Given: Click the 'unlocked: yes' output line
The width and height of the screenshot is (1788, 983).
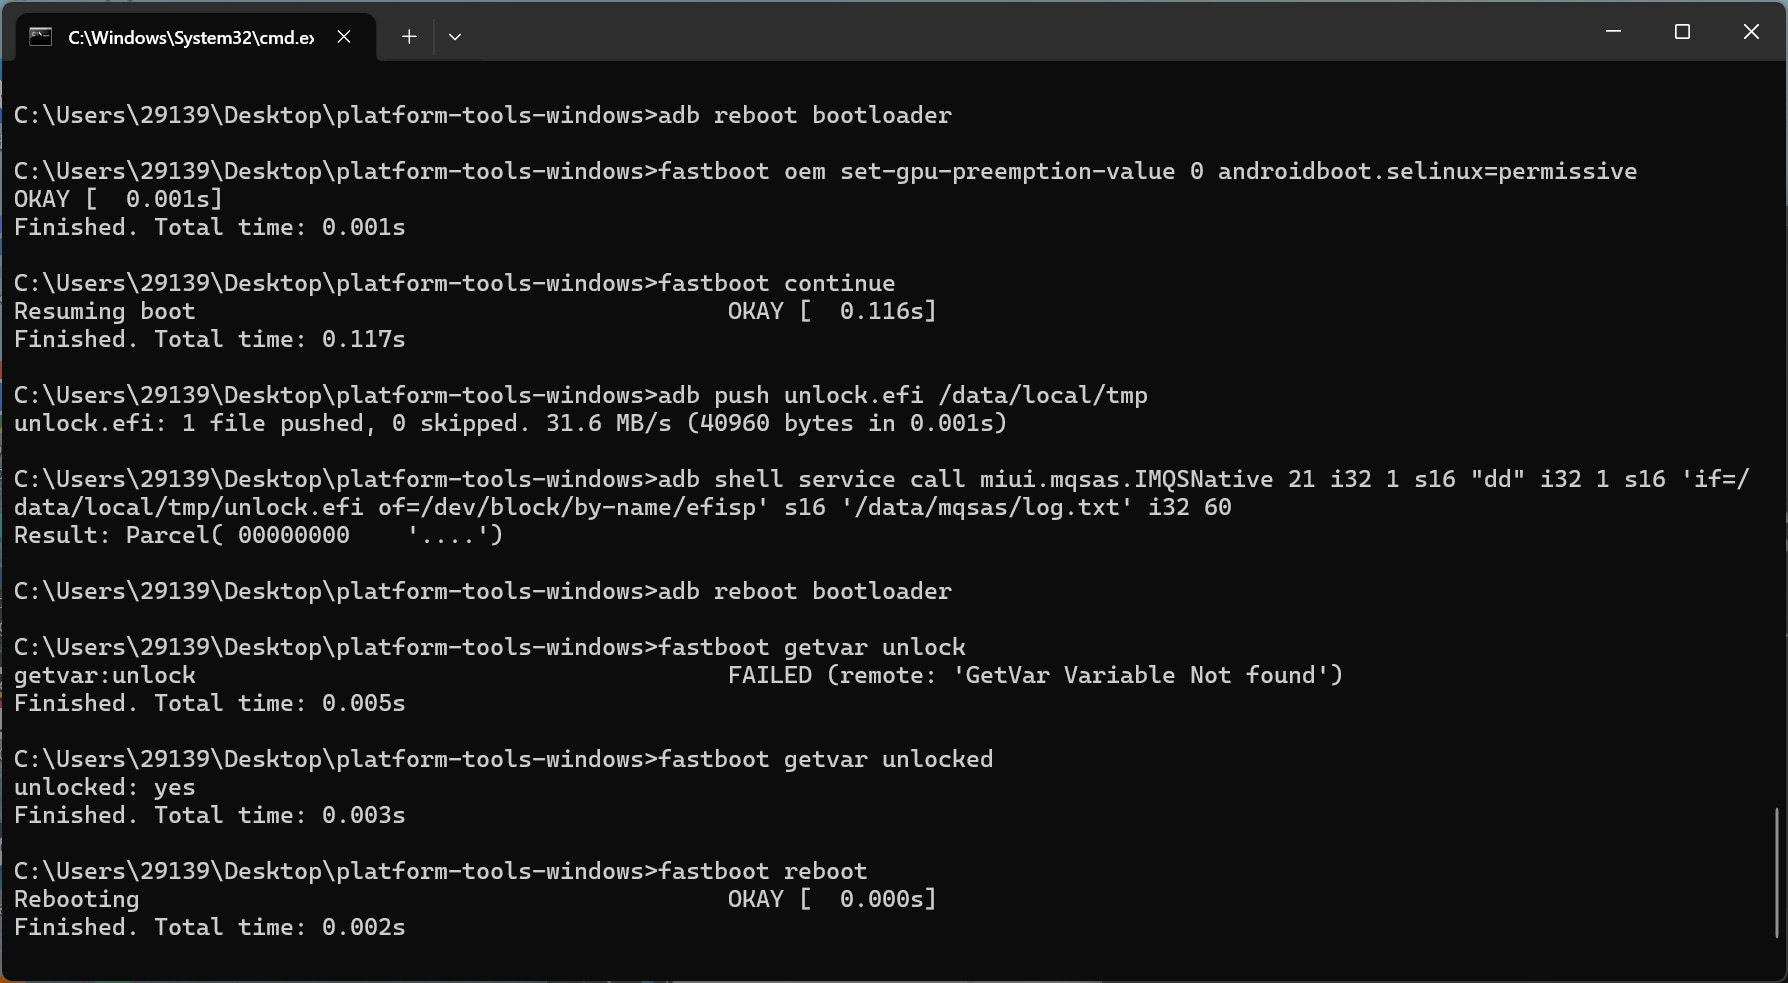Looking at the screenshot, I should [x=104, y=787].
